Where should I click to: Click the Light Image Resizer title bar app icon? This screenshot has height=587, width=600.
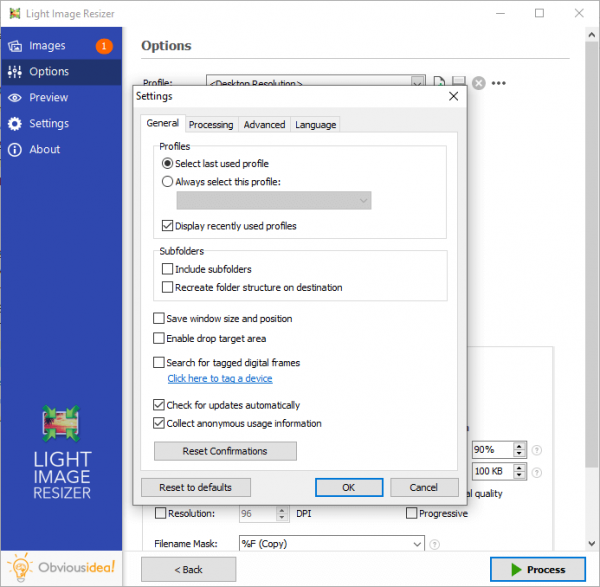15,13
